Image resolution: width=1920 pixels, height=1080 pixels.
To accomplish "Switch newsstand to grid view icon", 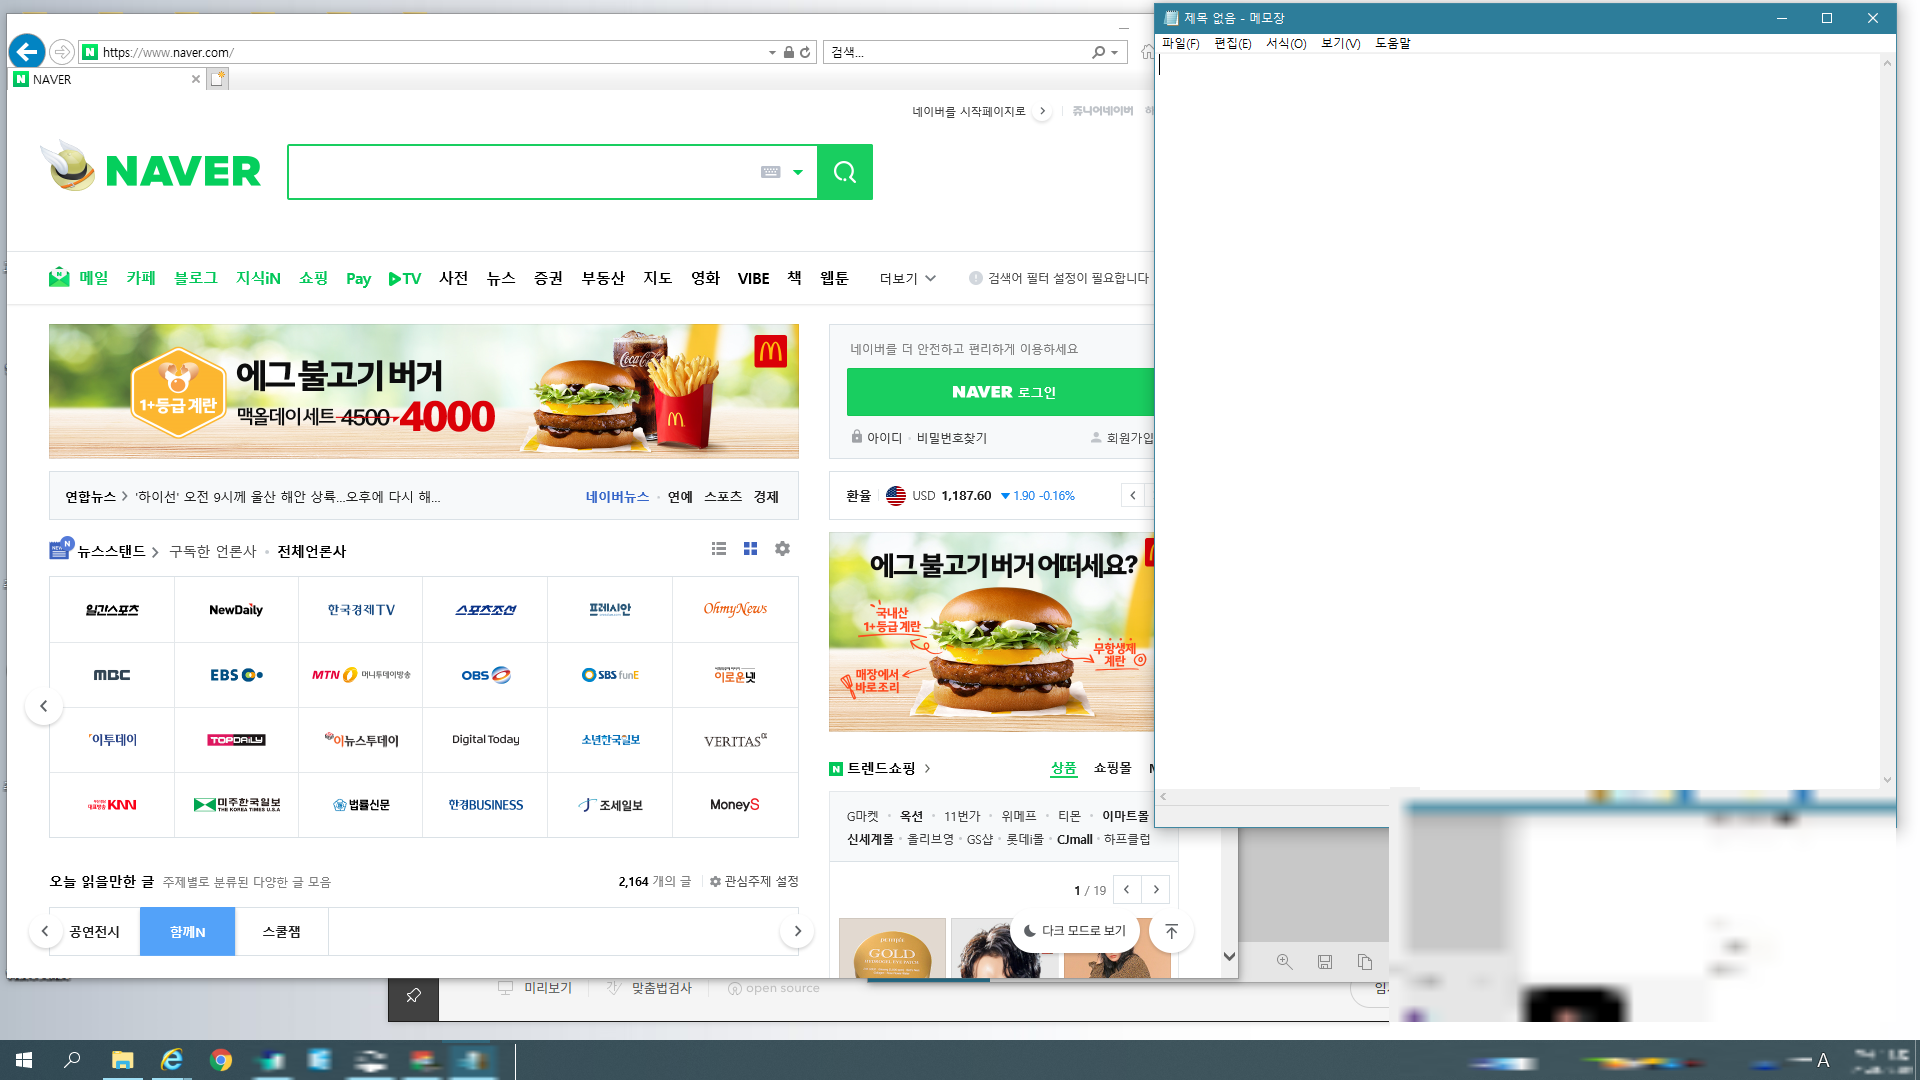I will point(750,549).
